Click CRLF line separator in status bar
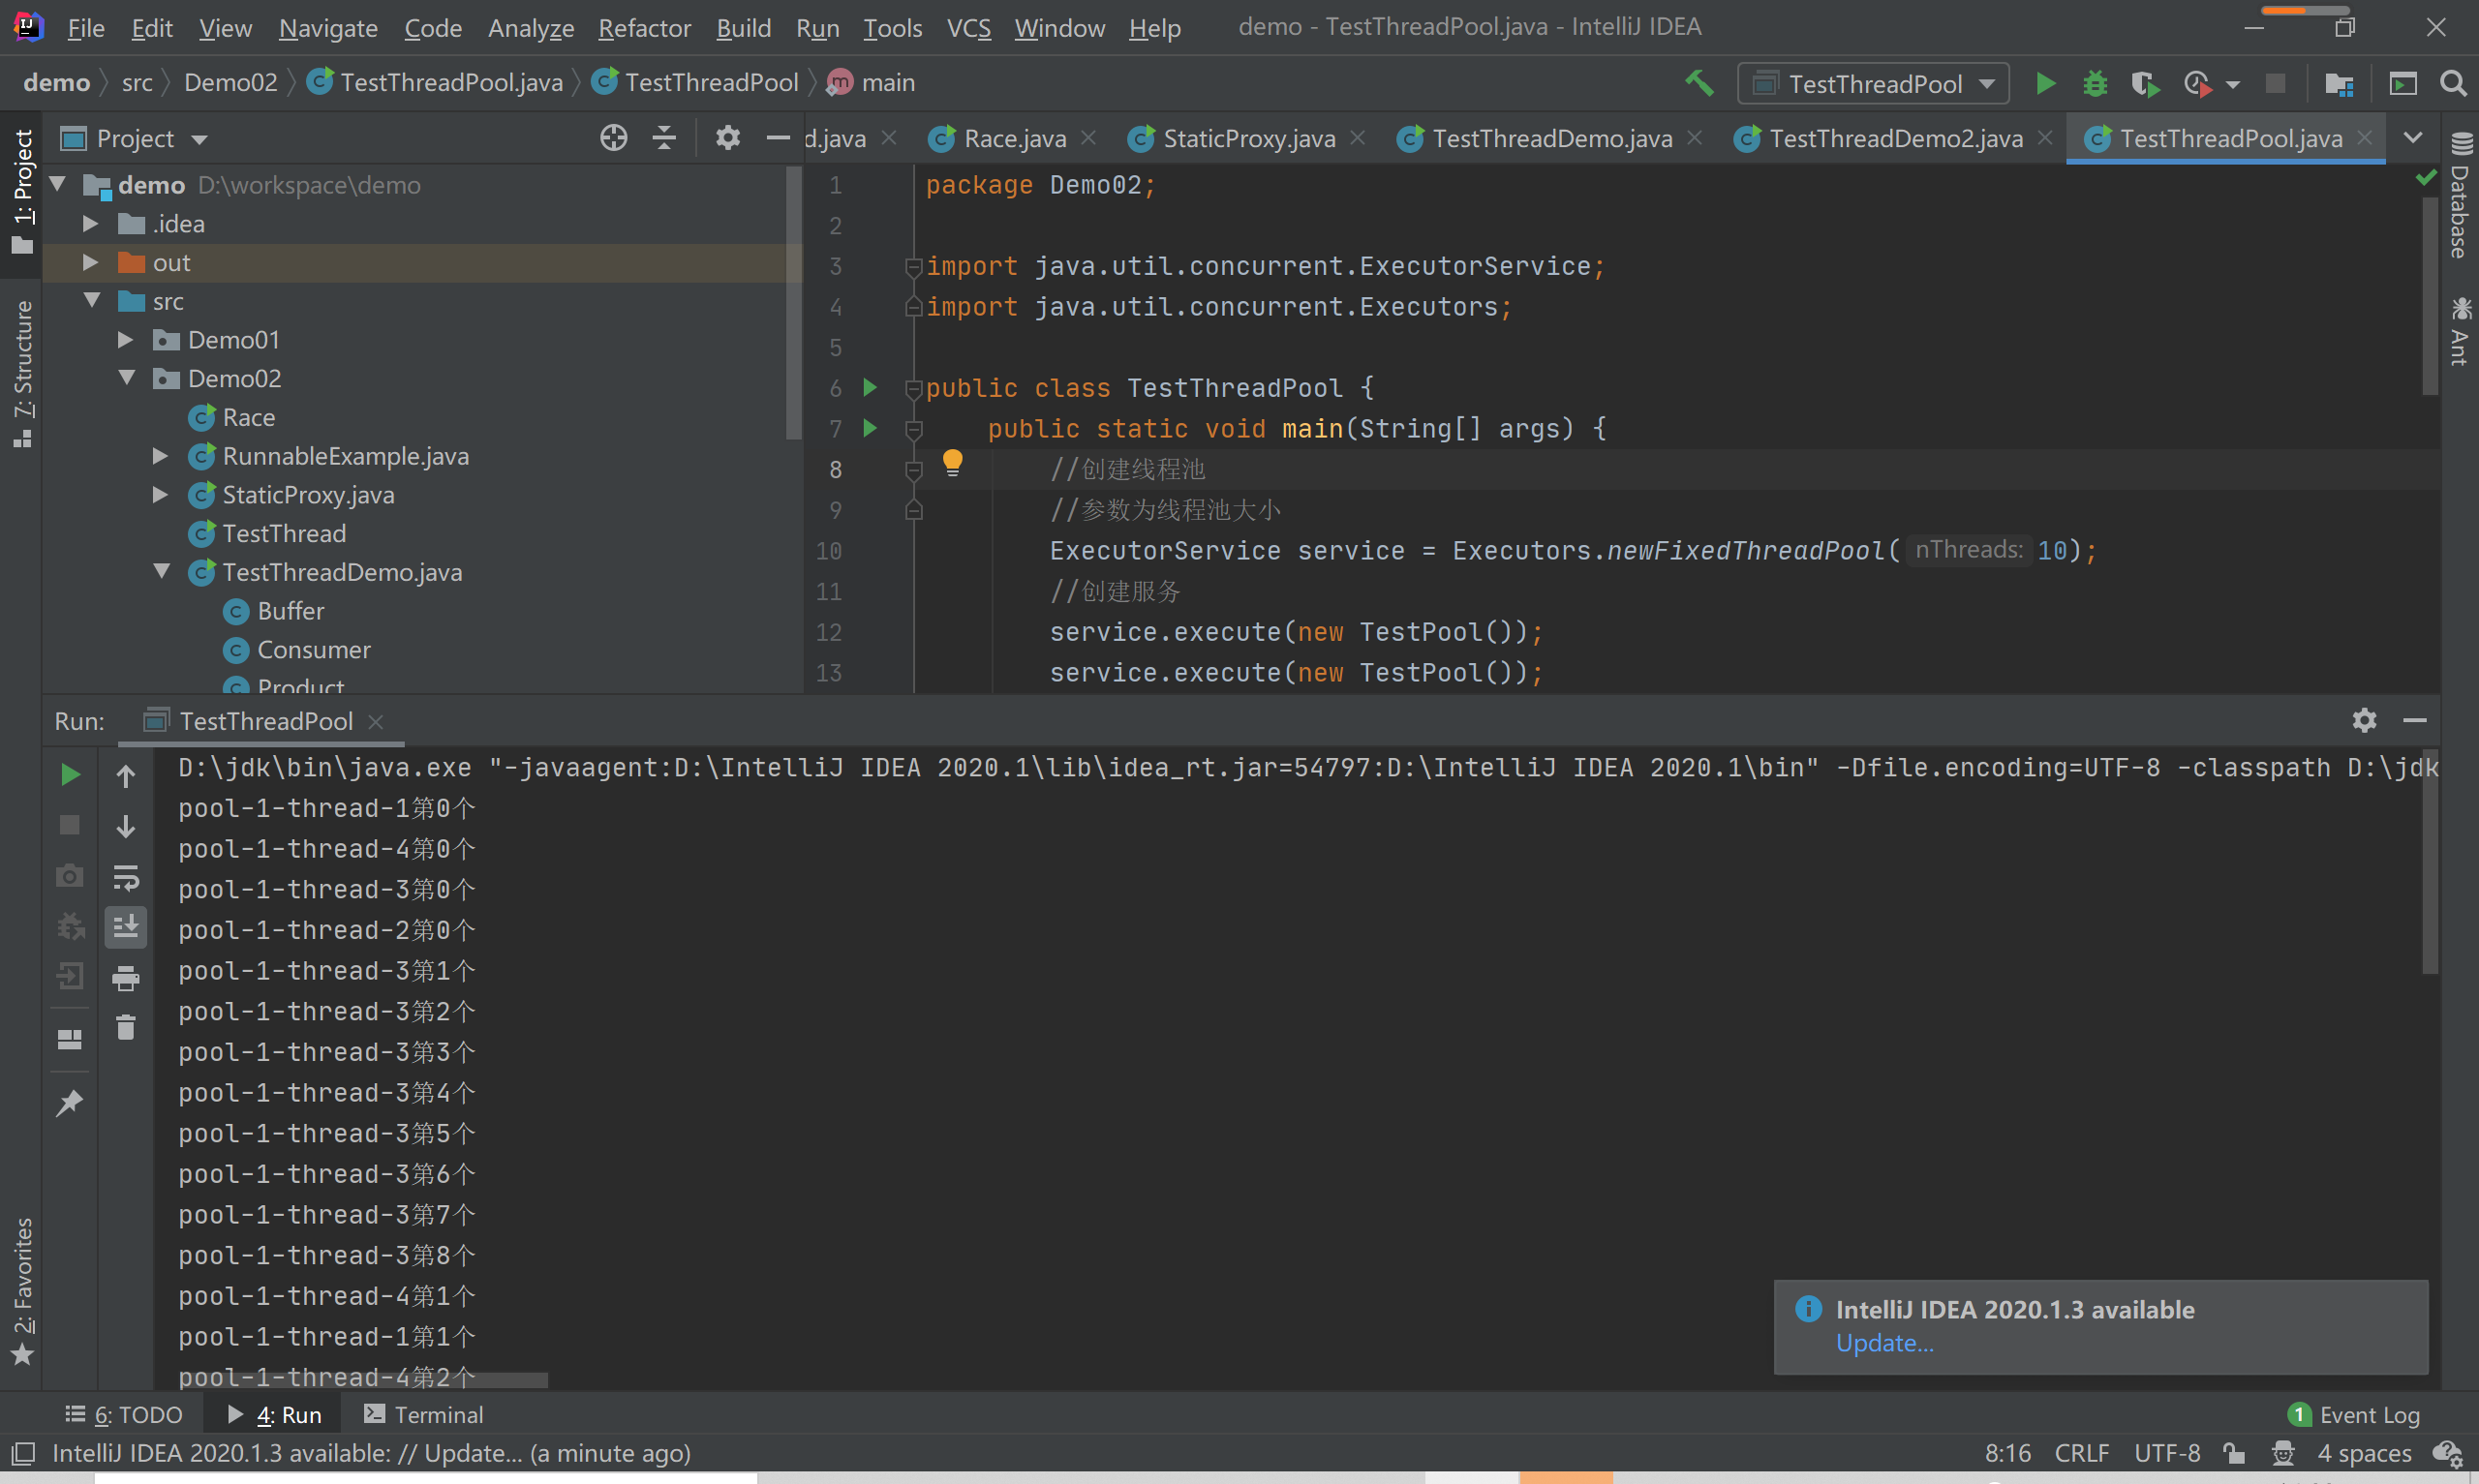This screenshot has width=2479, height=1484. (2081, 1453)
